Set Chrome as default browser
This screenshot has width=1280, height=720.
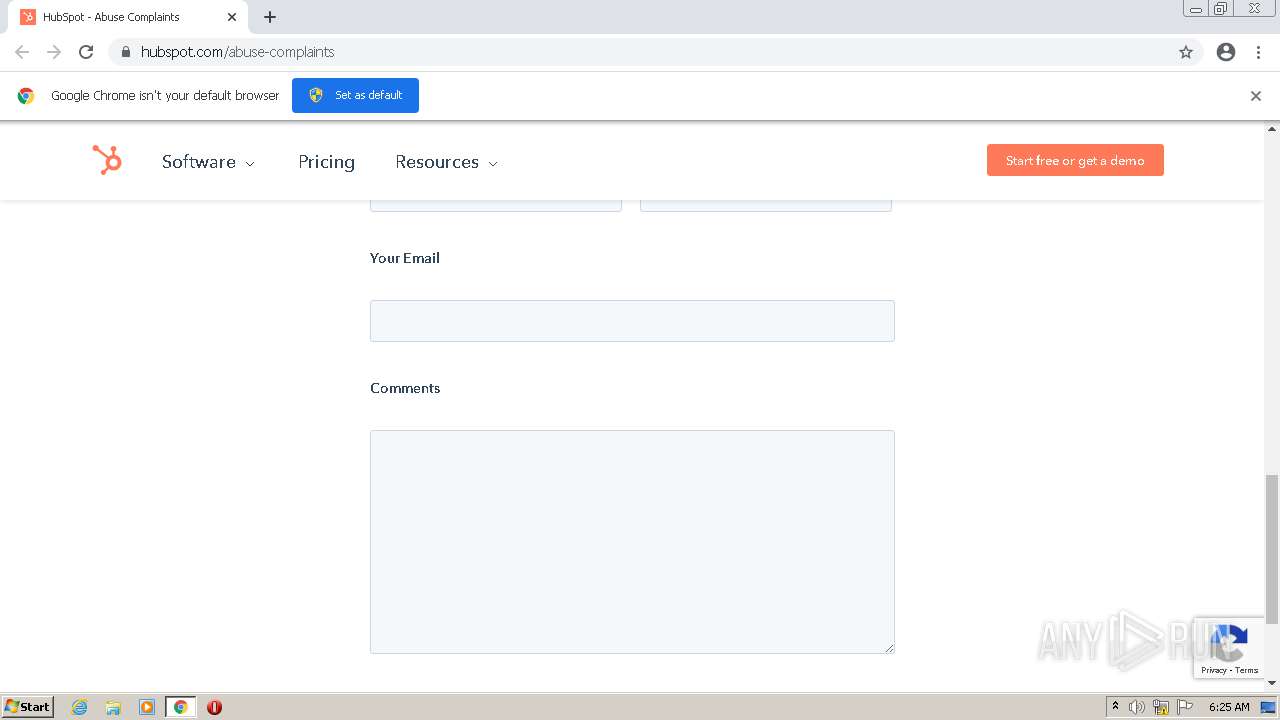point(355,95)
